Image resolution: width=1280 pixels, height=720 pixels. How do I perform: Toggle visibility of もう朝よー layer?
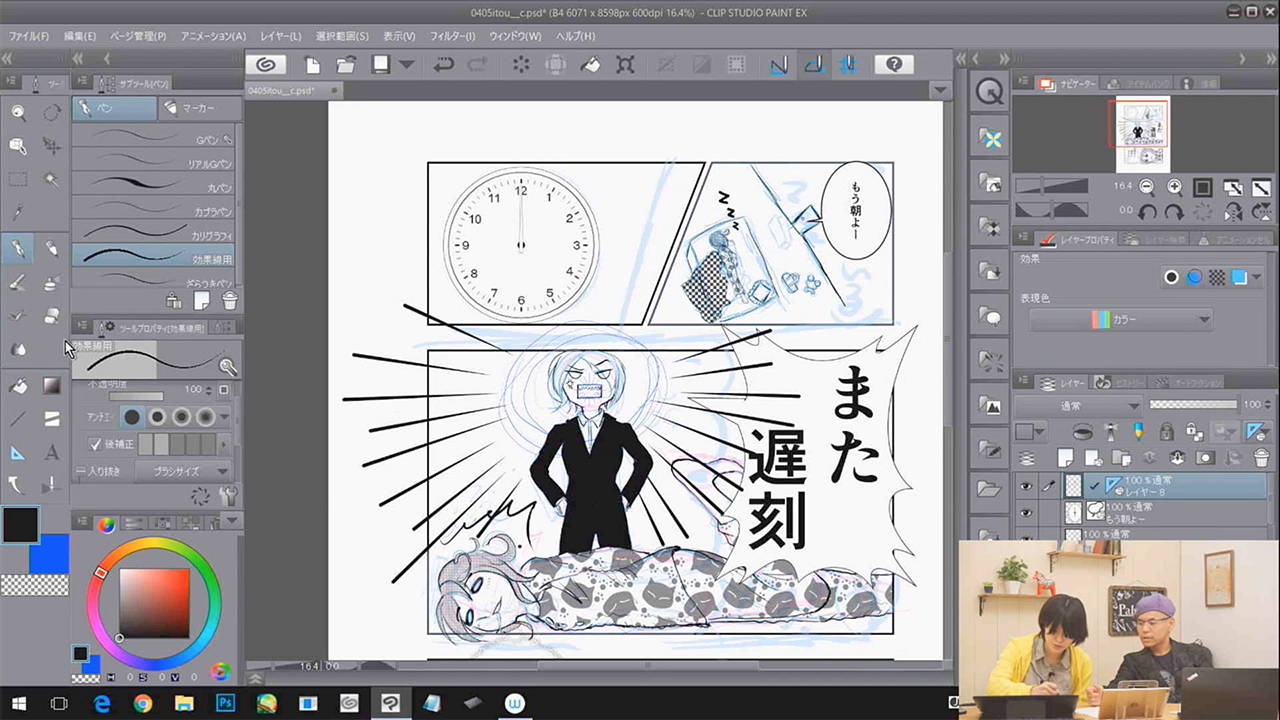click(x=1025, y=513)
